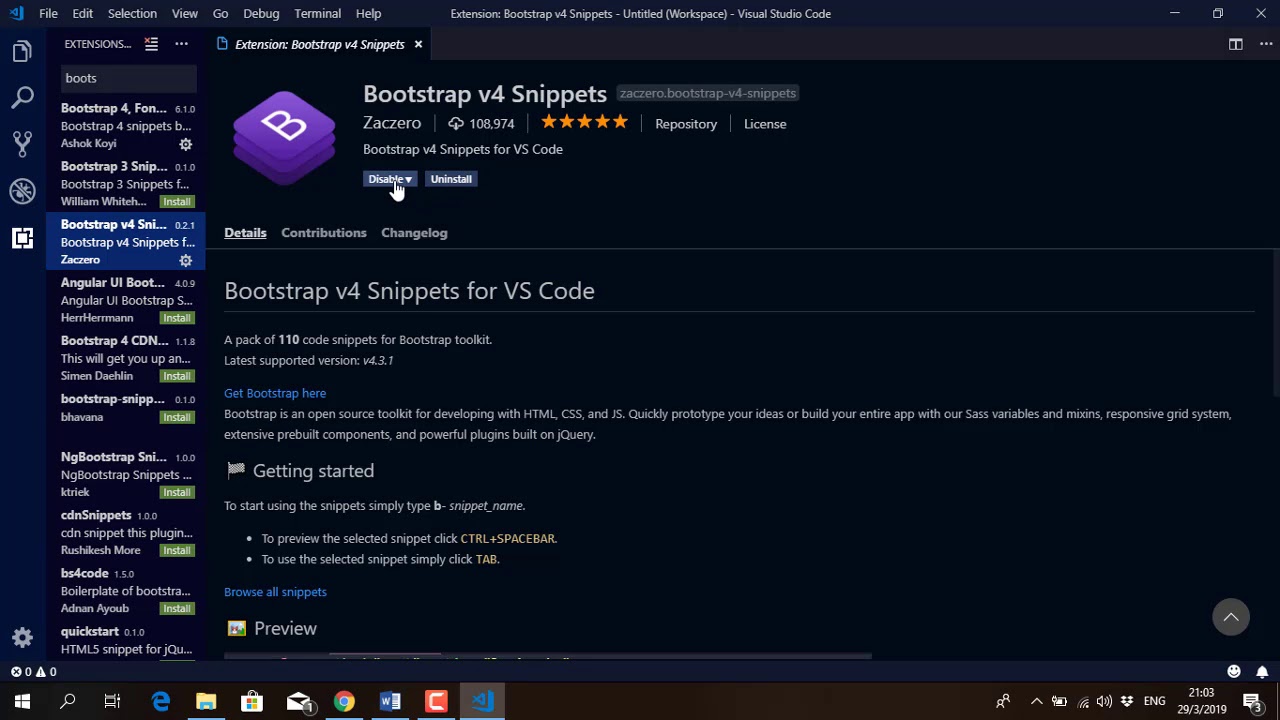Click the extension page vertical scrollbar
The image size is (1280, 720).
pos(1275,325)
